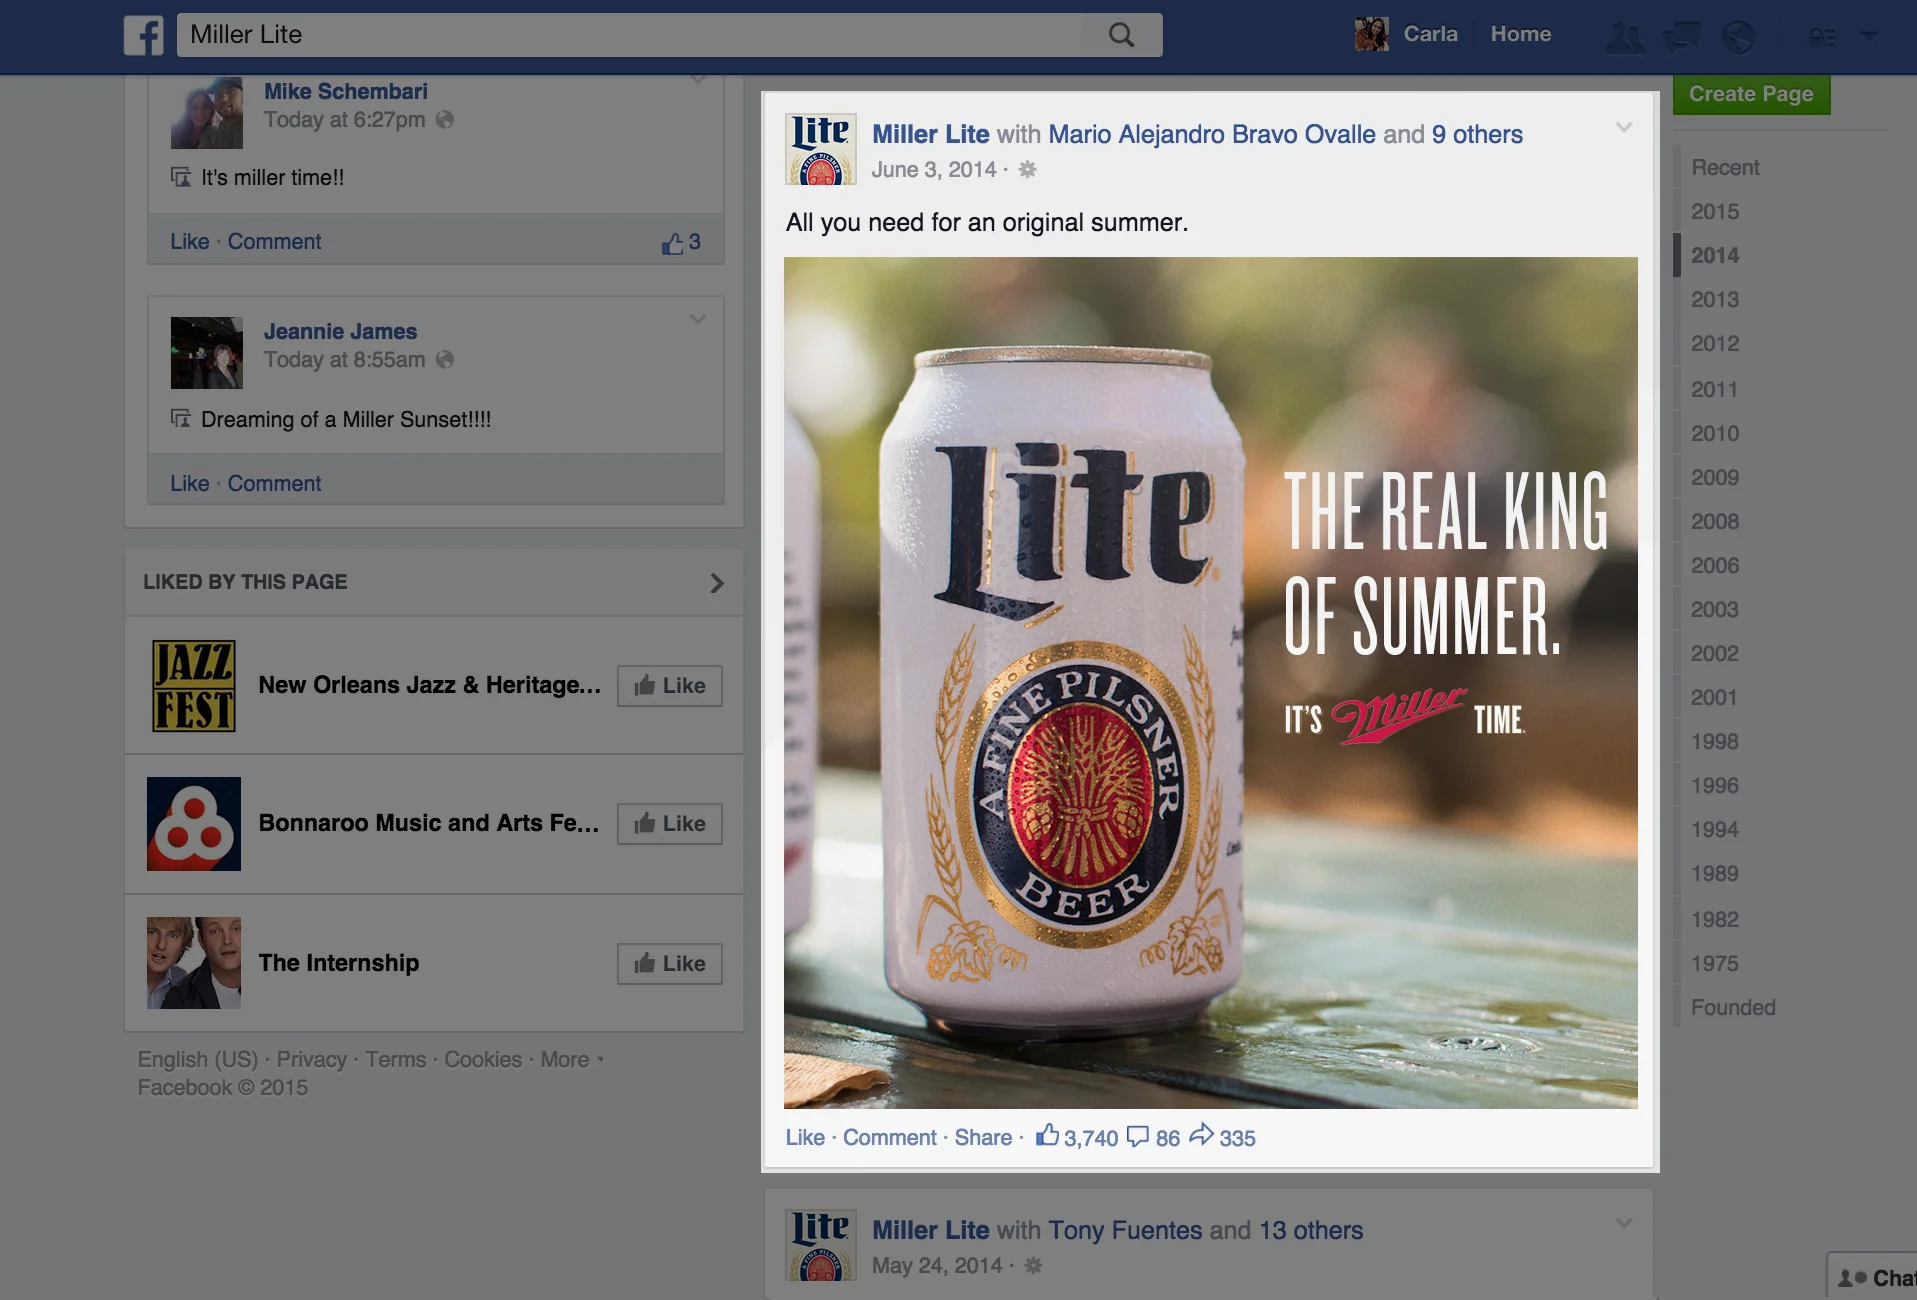Image resolution: width=1917 pixels, height=1300 pixels.
Task: Like The Internship page
Action: 670,964
